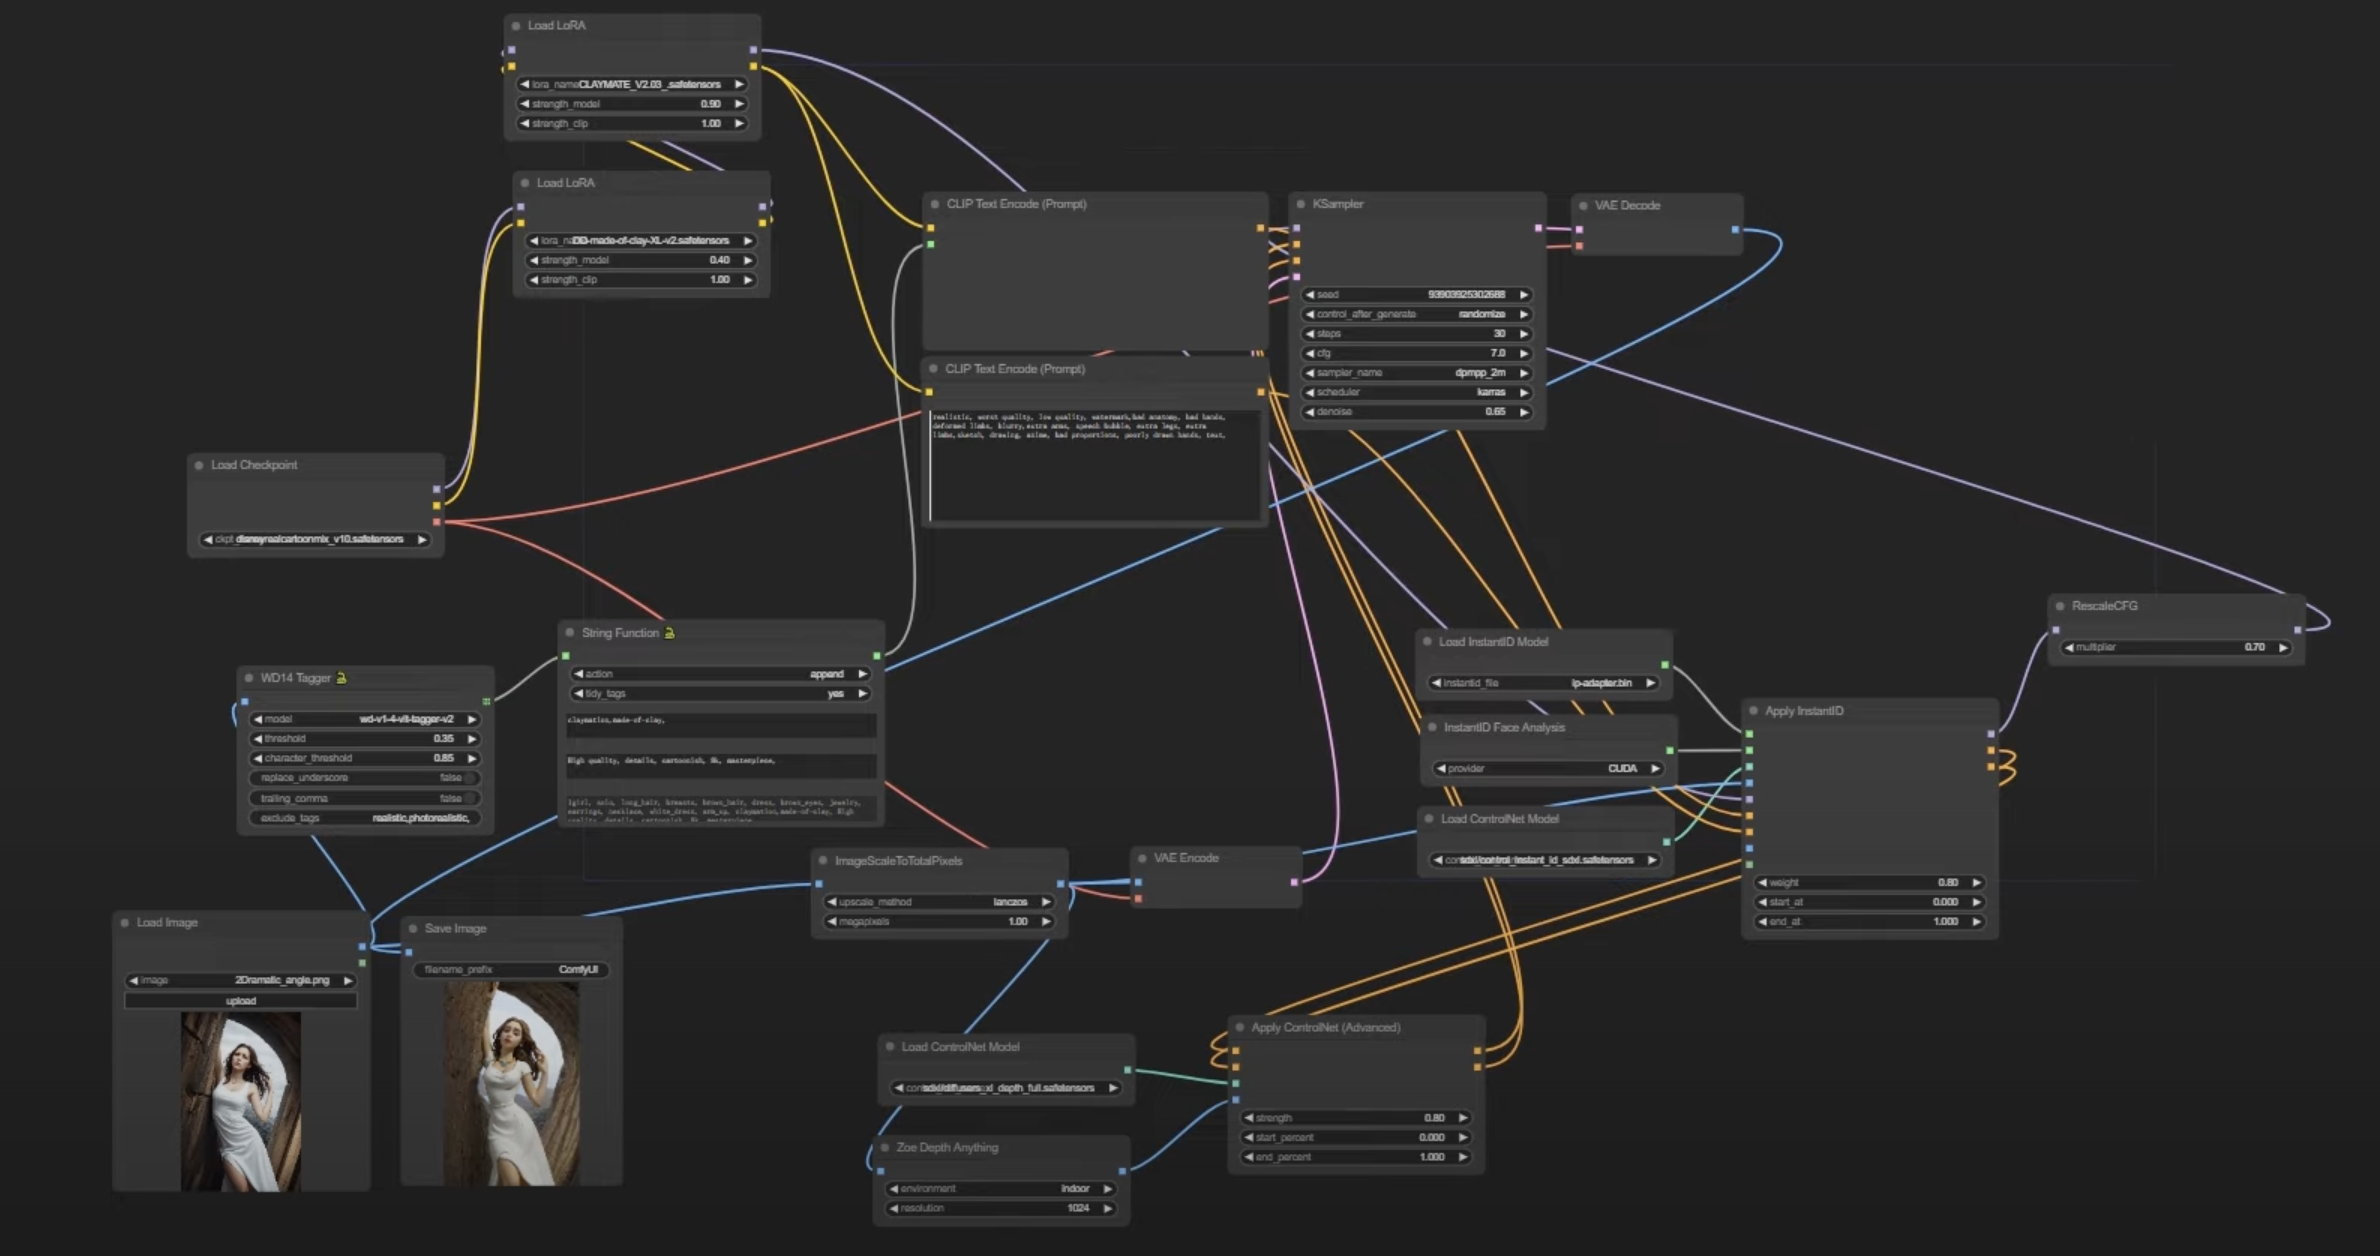Click the VAE Decode image output port
This screenshot has width=2380, height=1256.
point(1735,229)
